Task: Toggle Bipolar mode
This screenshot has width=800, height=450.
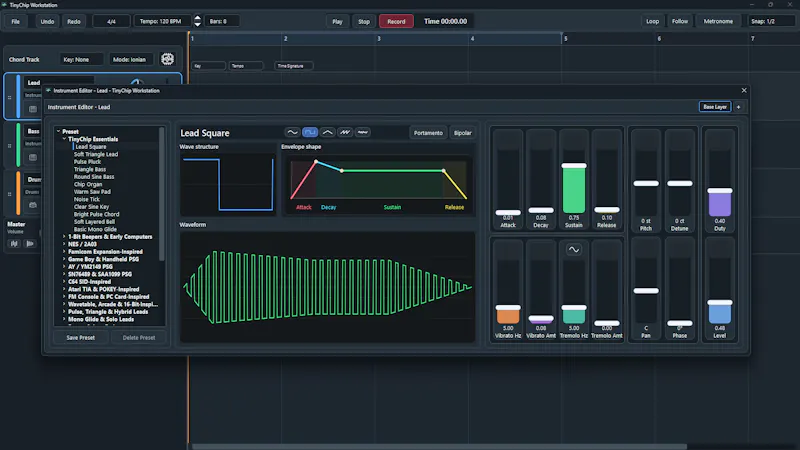Action: (x=463, y=133)
